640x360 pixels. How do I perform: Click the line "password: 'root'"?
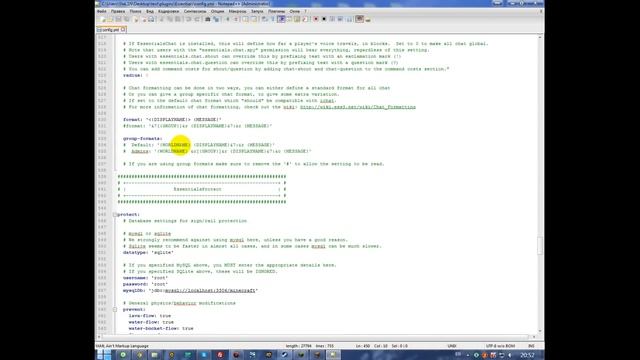(145, 284)
